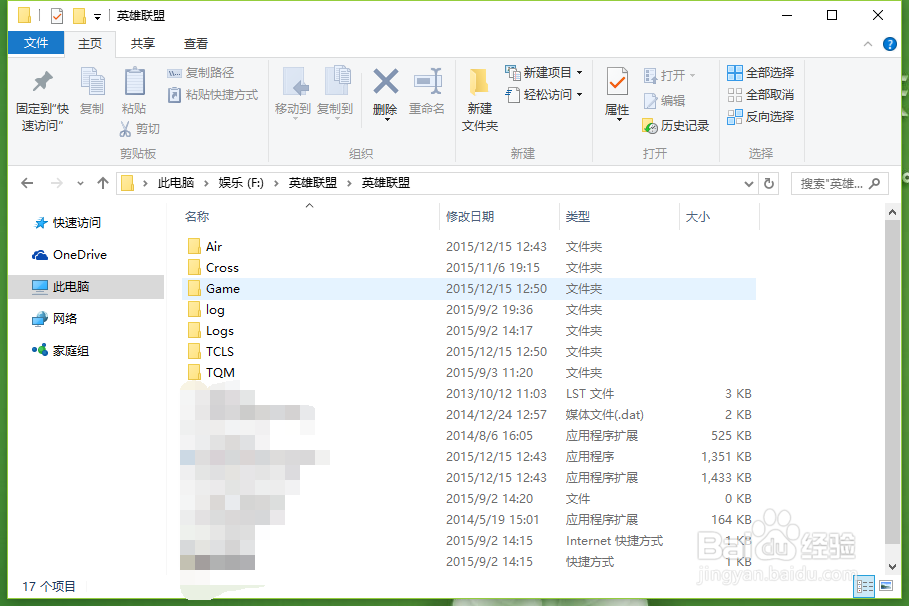Click the Cut scissors icon
Image resolution: width=909 pixels, height=606 pixels.
click(x=125, y=129)
